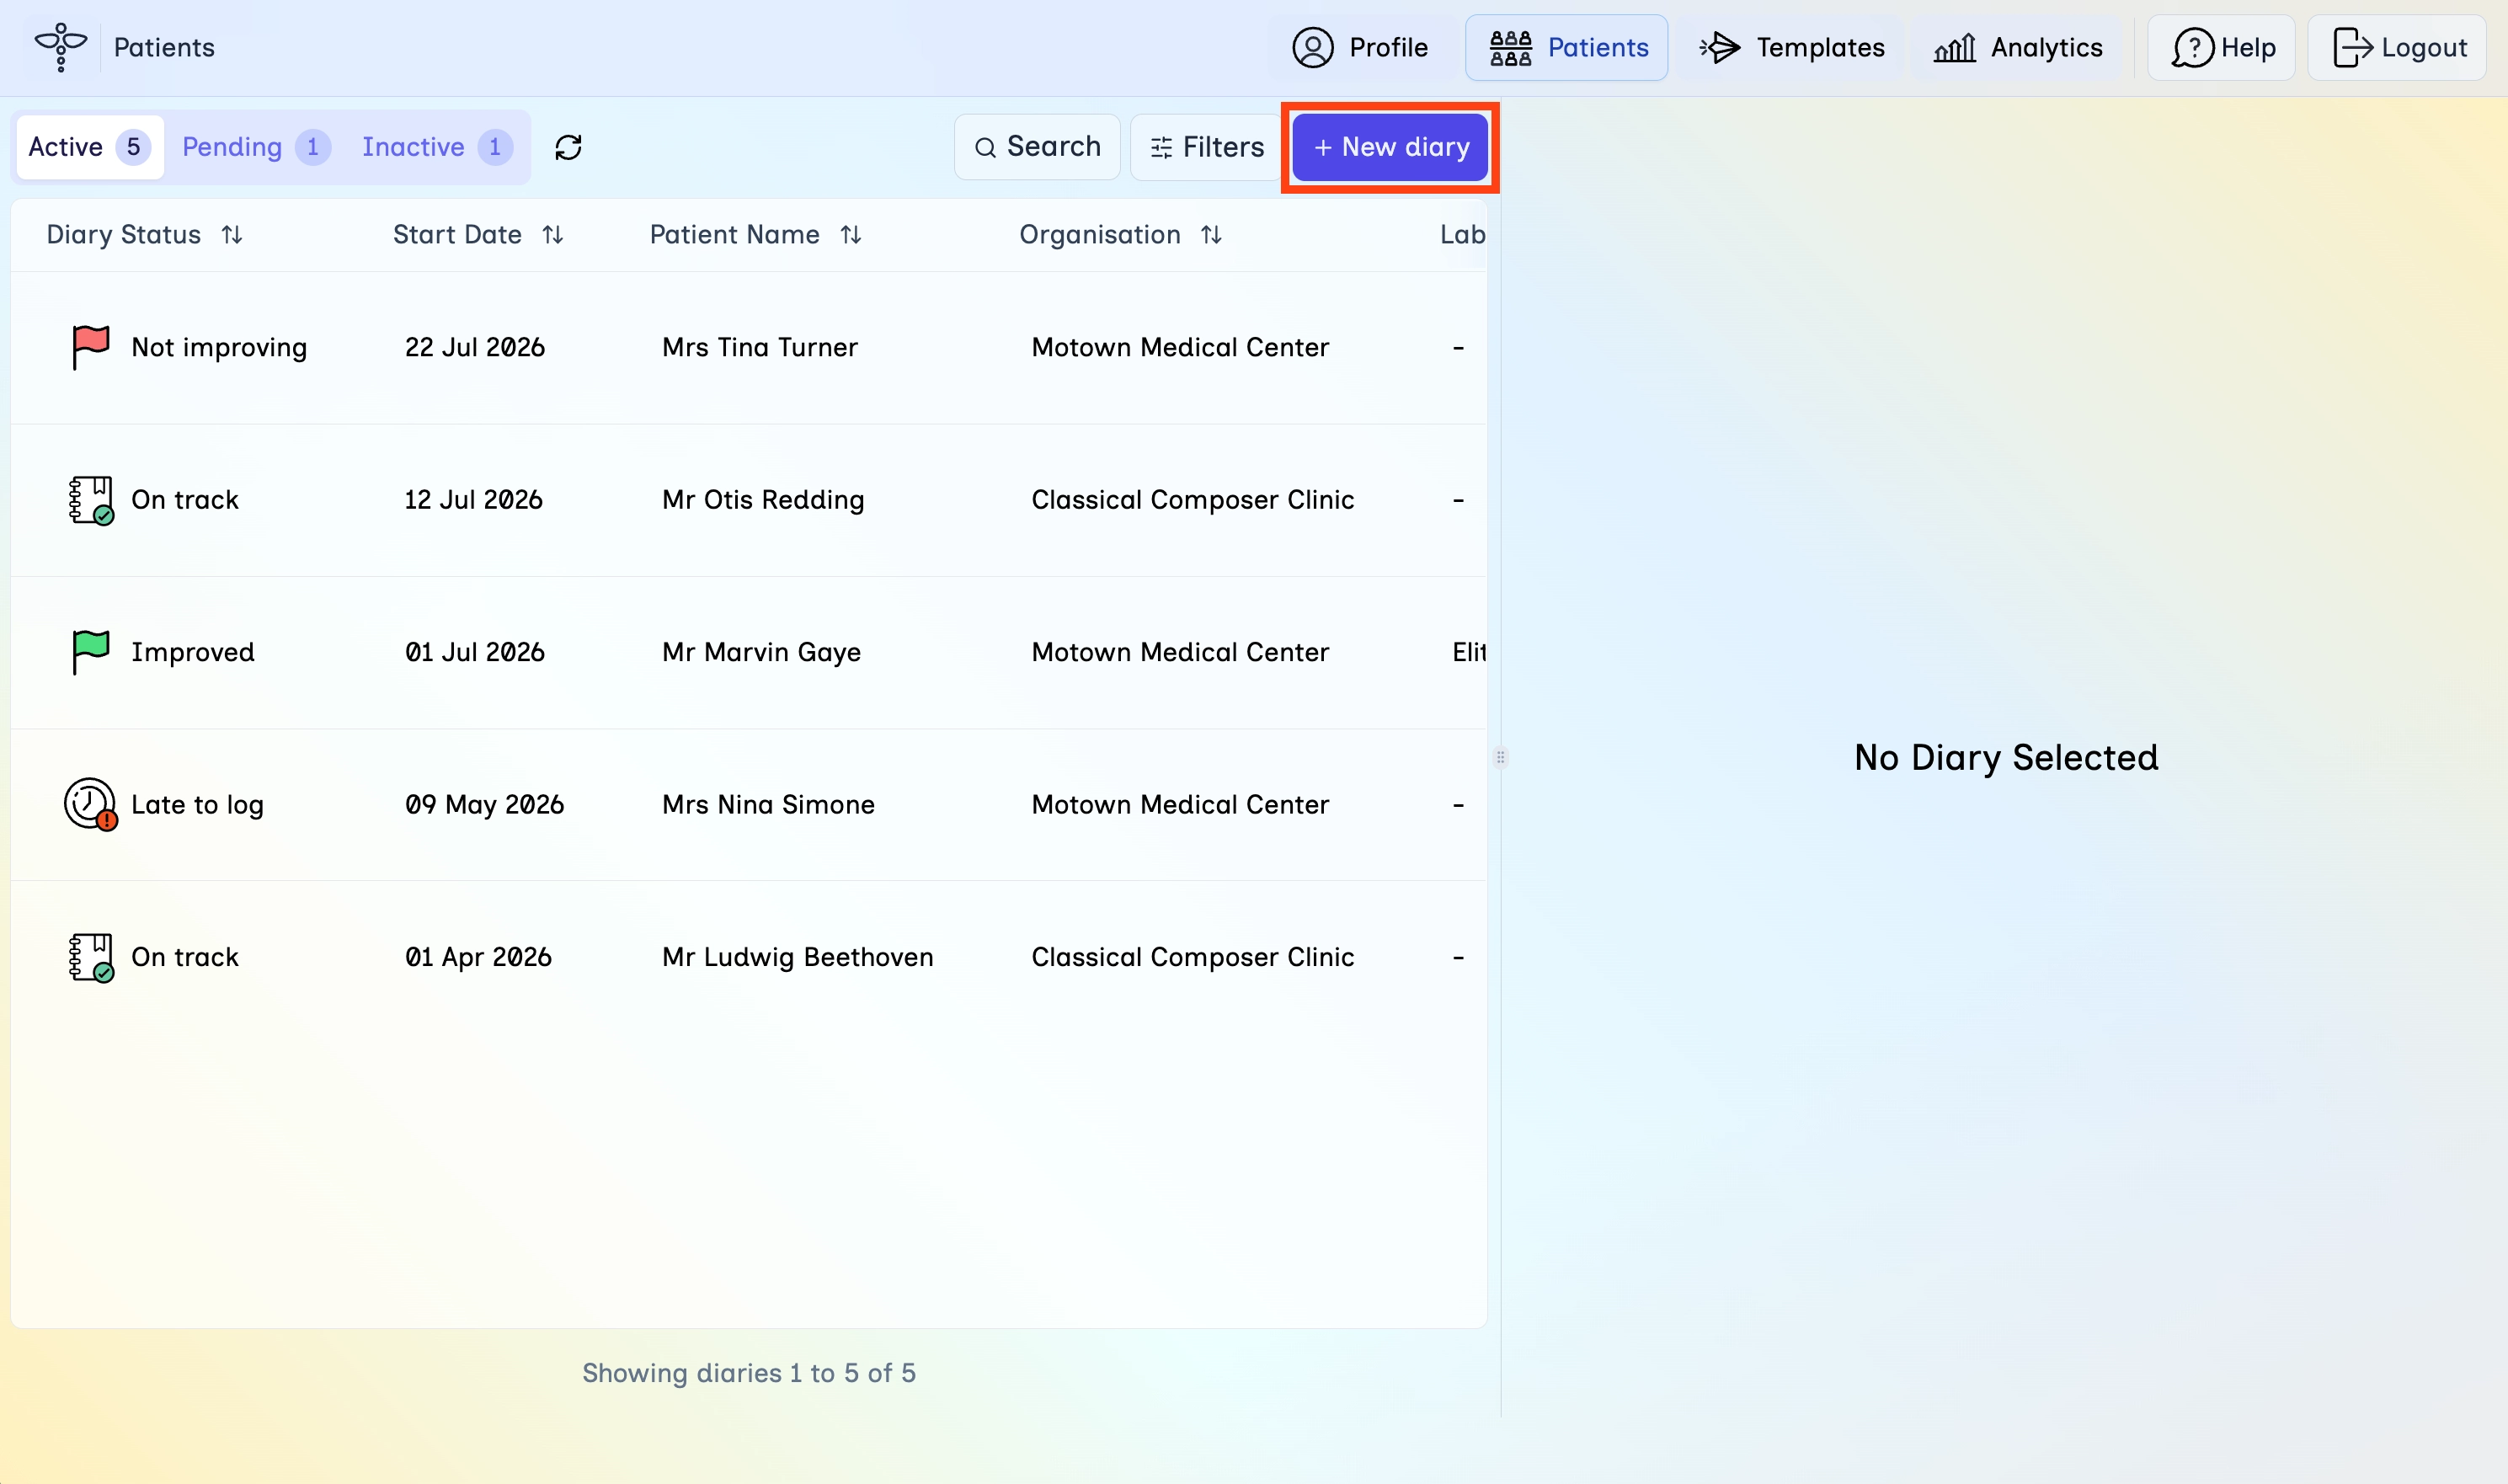Screen dimensions: 2508x1484
Task: Sort by Patient Name
Action: click(851, 235)
